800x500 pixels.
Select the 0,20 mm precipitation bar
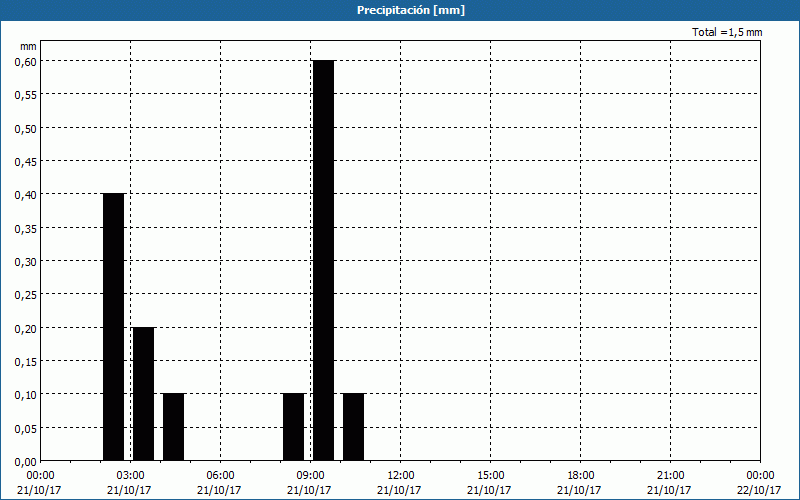[143, 394]
